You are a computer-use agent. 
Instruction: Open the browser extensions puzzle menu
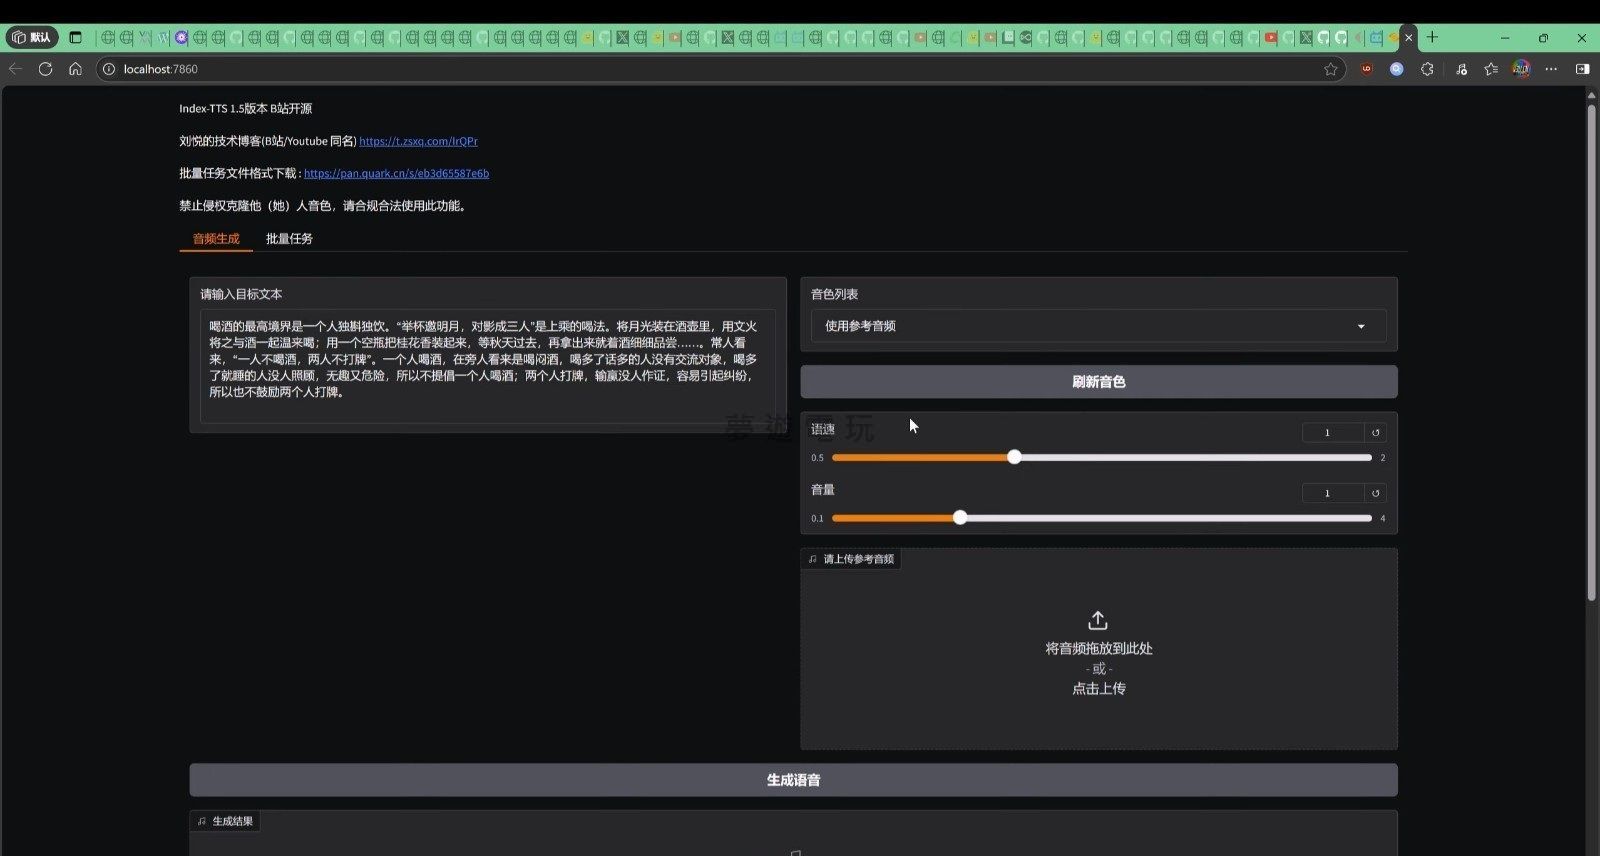click(1427, 69)
